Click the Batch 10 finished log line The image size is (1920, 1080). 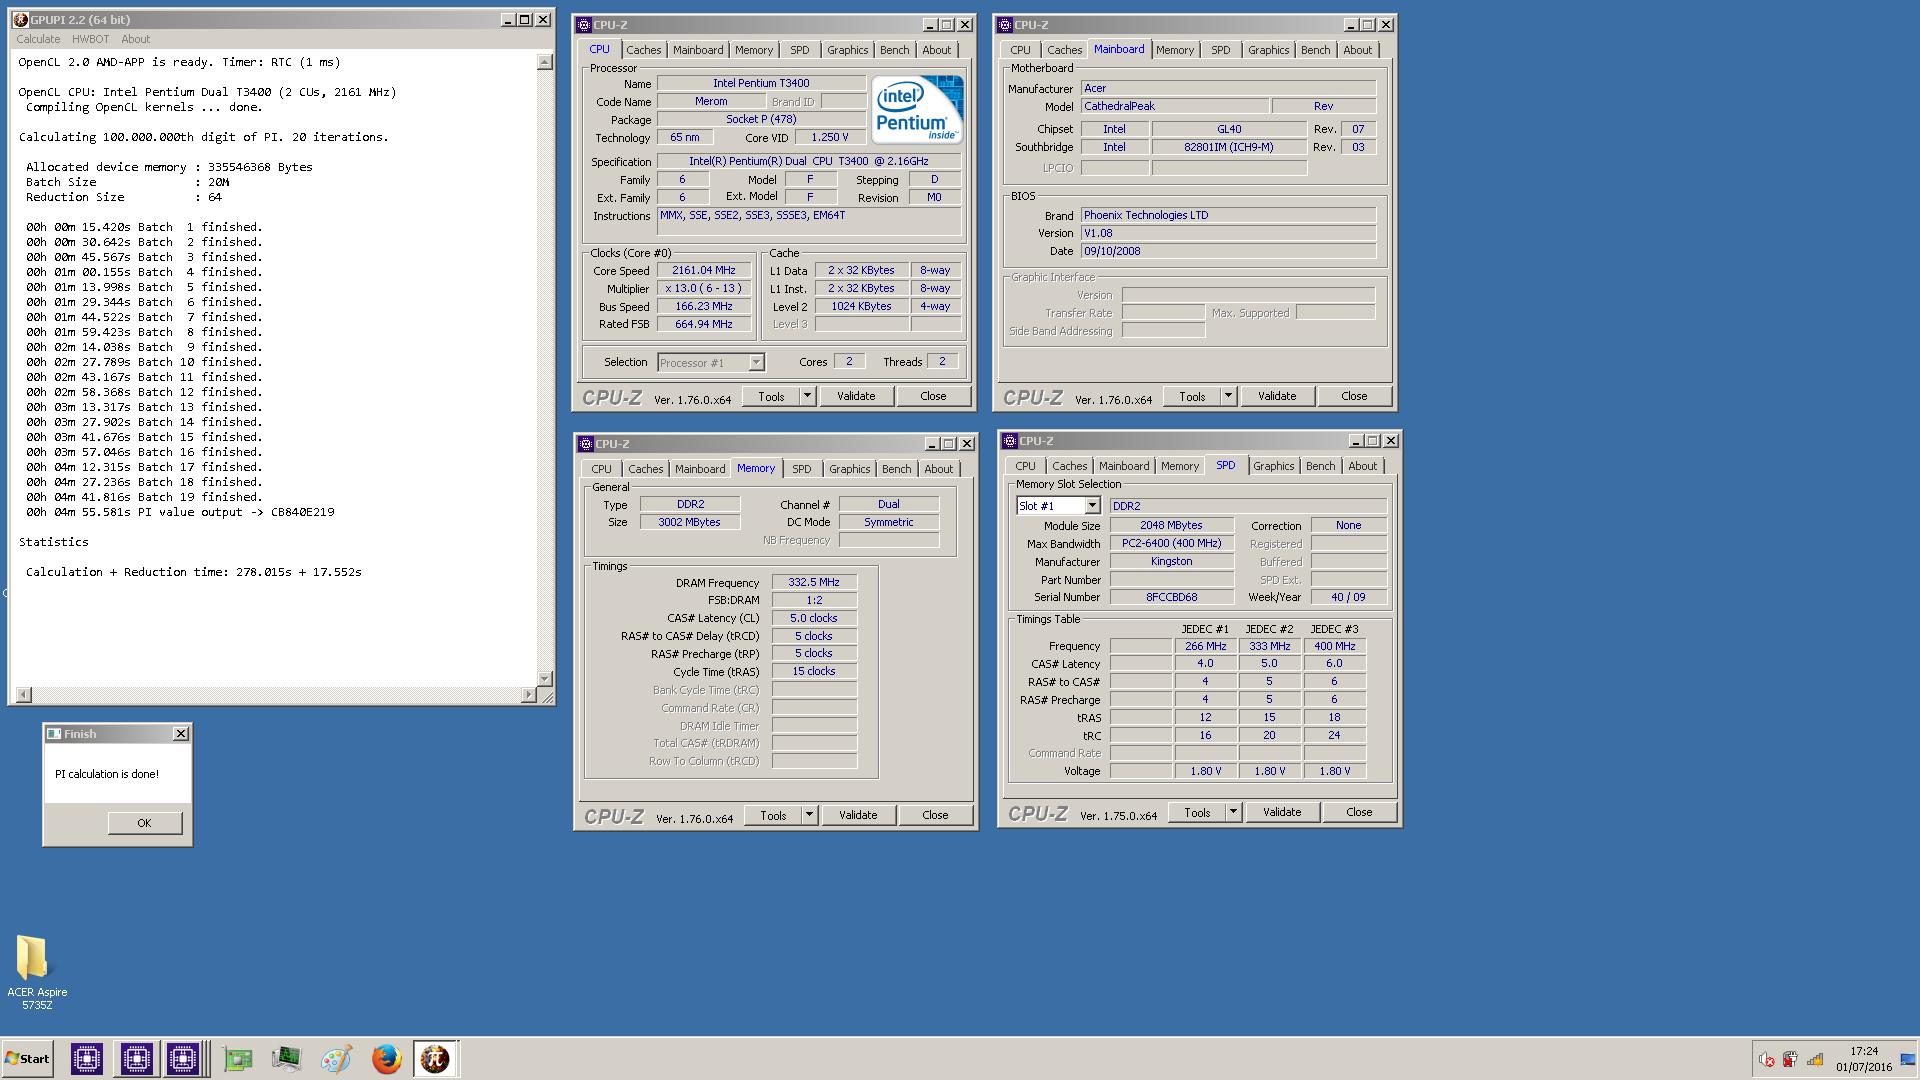[144, 362]
